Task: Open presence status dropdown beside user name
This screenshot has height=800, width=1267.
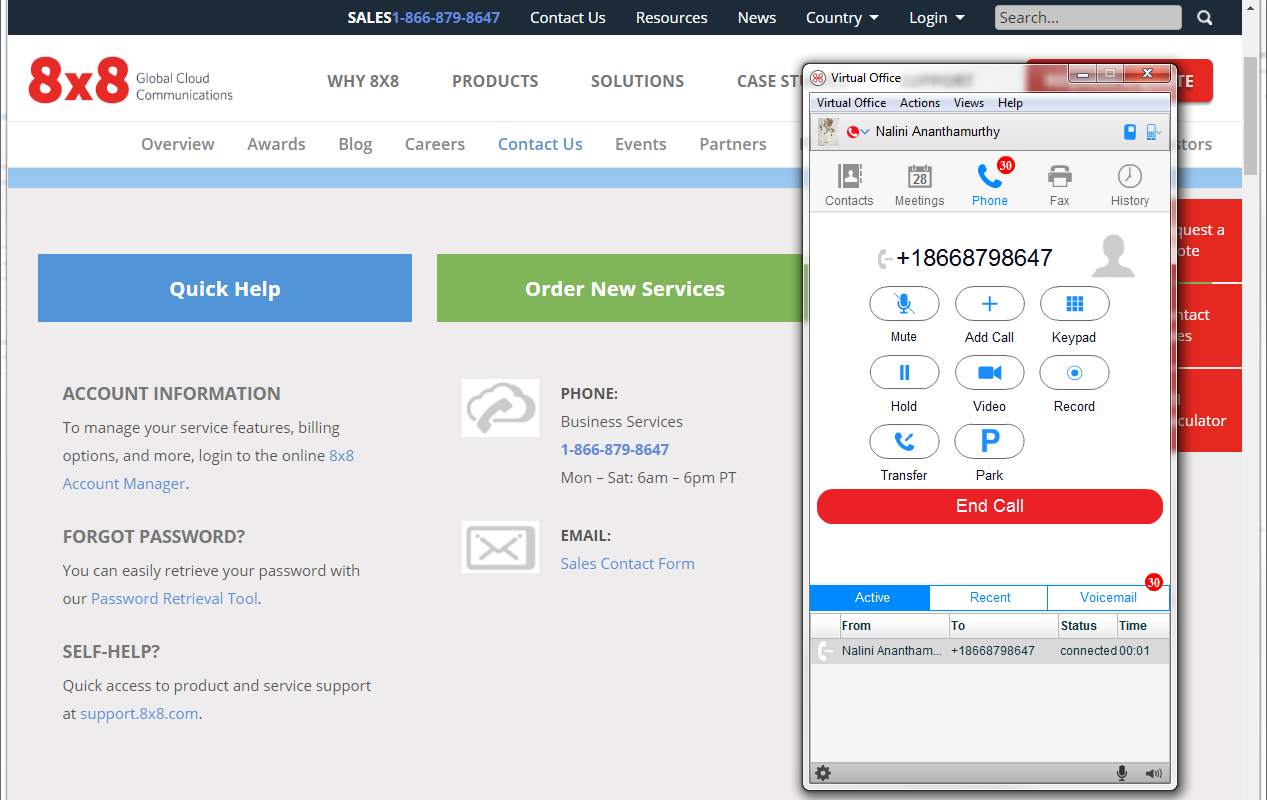Action: (858, 132)
